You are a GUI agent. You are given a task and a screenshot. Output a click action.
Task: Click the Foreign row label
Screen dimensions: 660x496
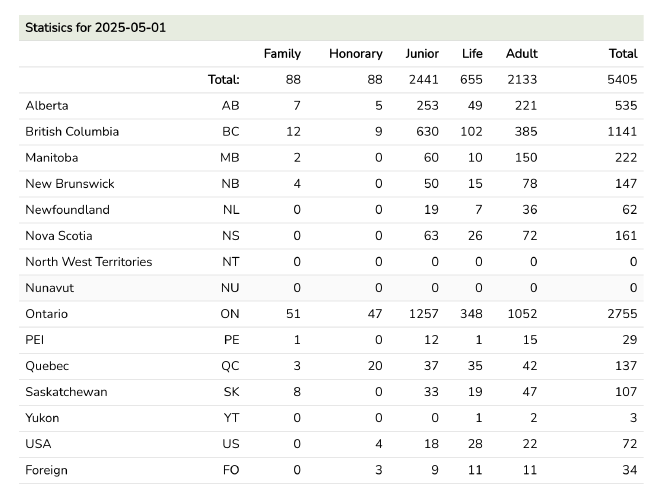[x=47, y=470]
